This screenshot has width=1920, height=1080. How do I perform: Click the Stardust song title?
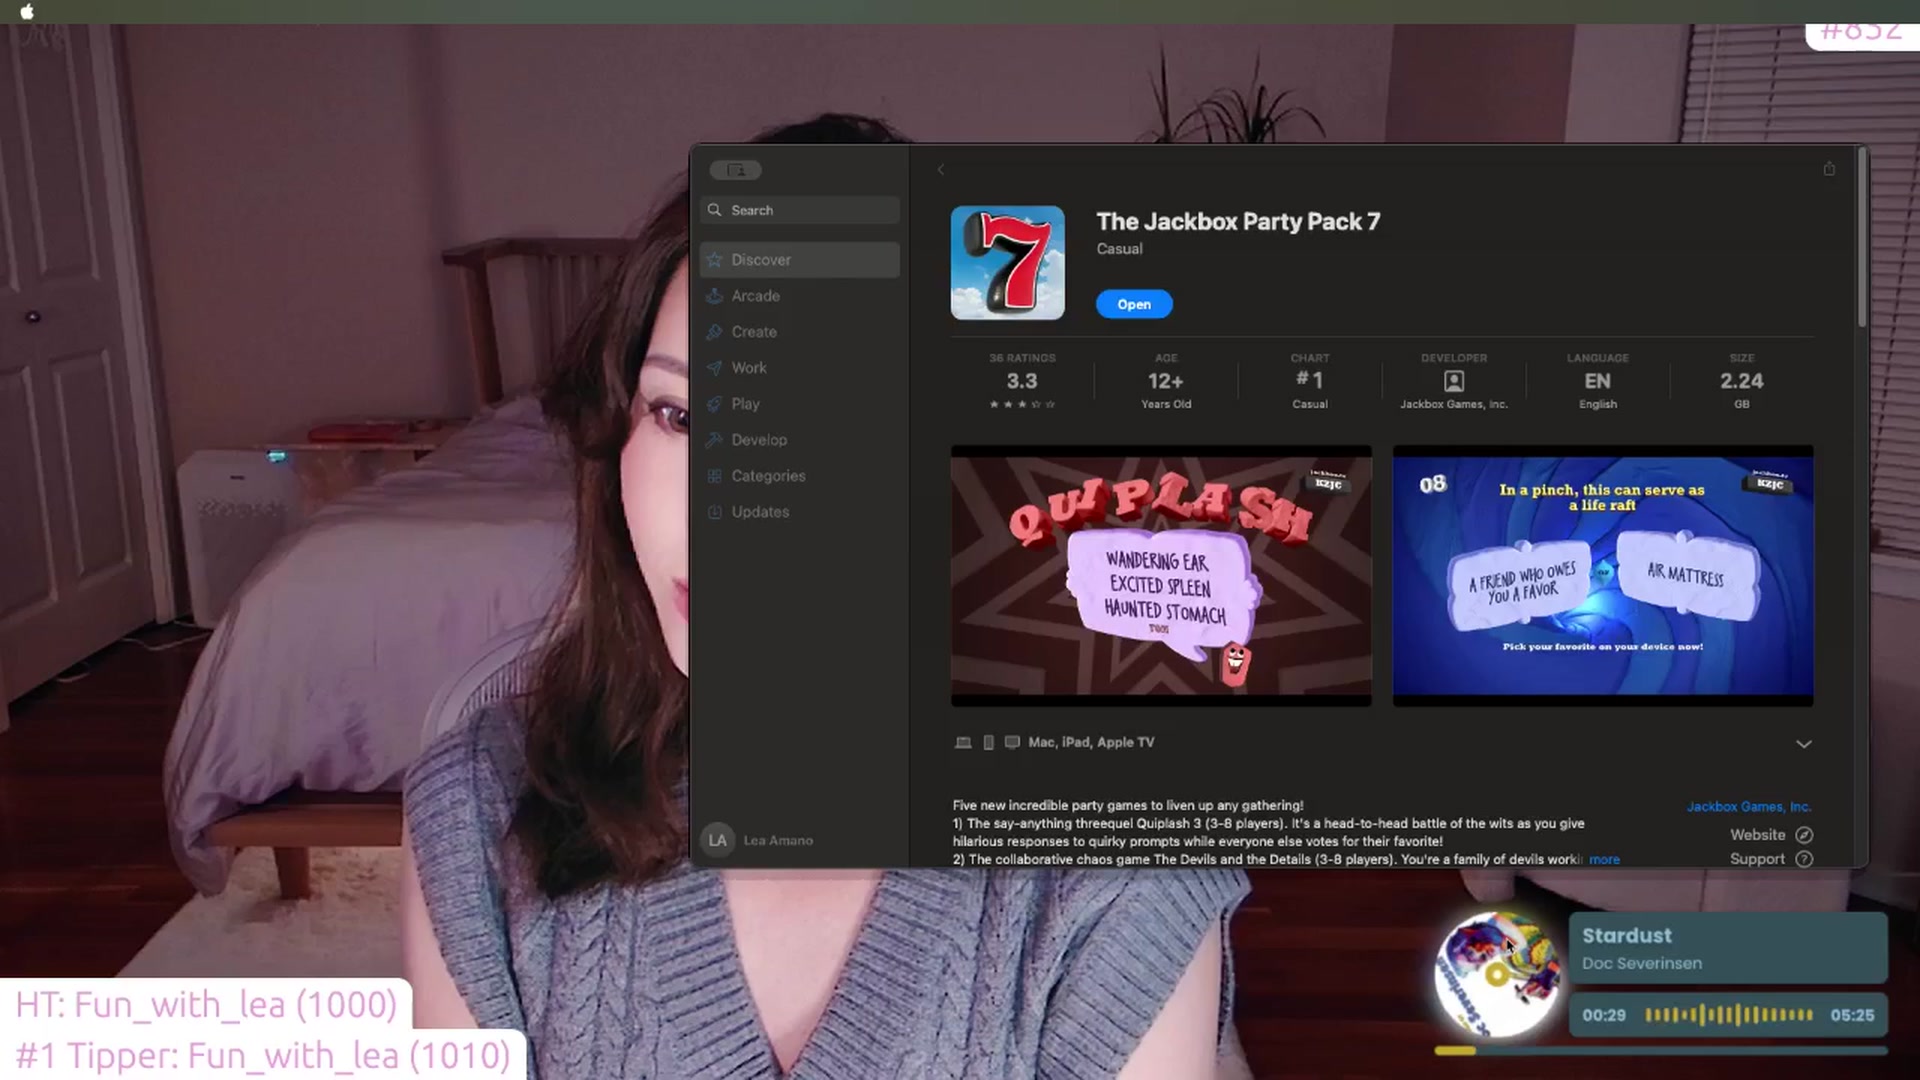(x=1627, y=936)
